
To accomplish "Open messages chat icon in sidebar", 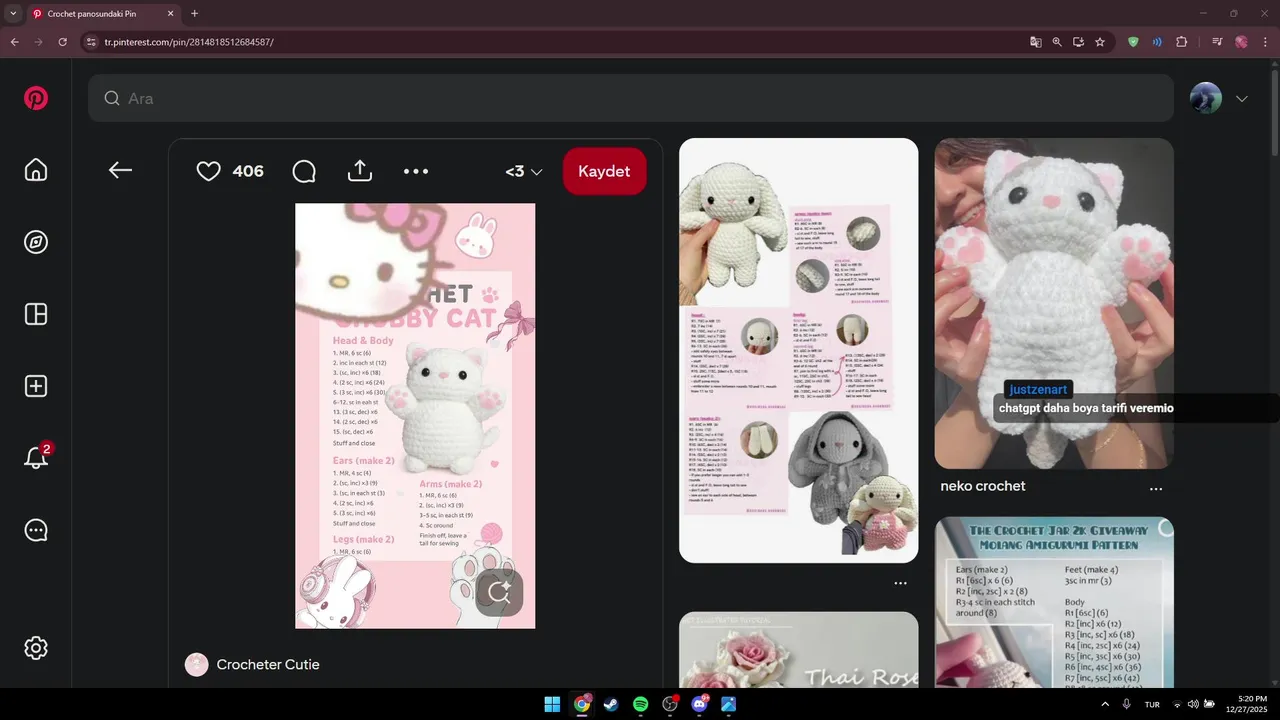I will (x=36, y=530).
